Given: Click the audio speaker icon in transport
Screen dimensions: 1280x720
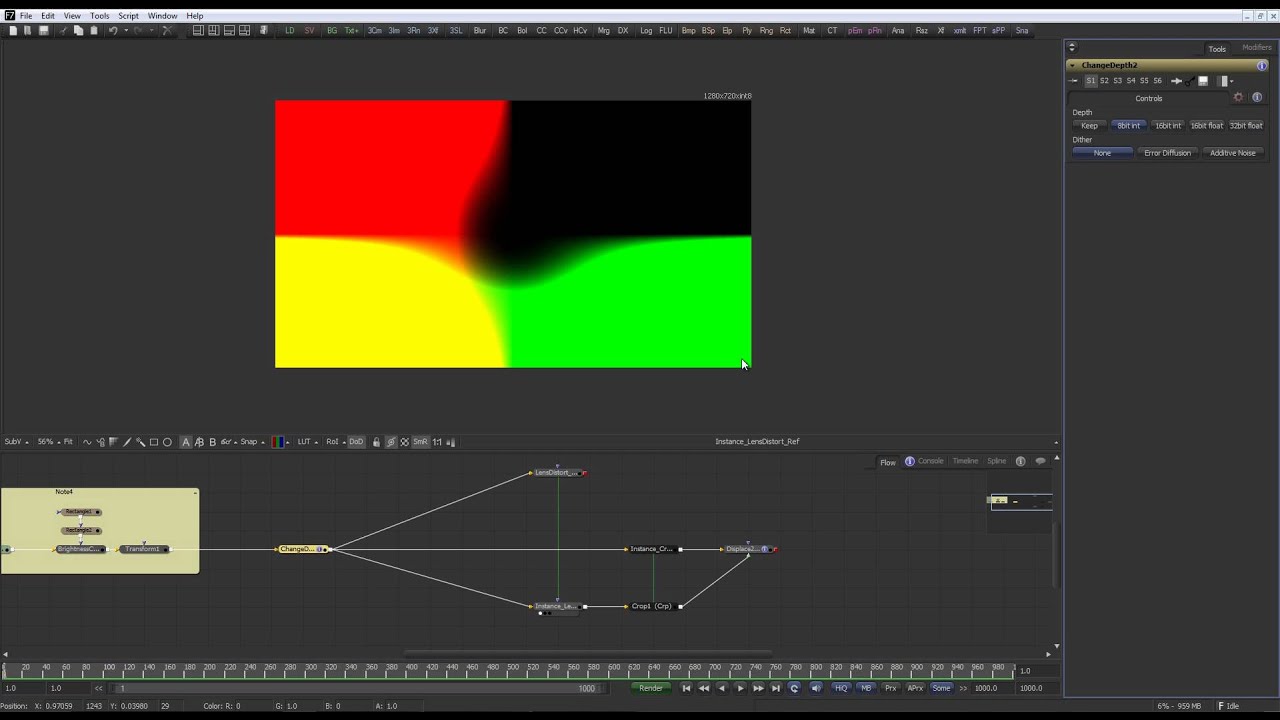Looking at the screenshot, I should click(x=815, y=688).
